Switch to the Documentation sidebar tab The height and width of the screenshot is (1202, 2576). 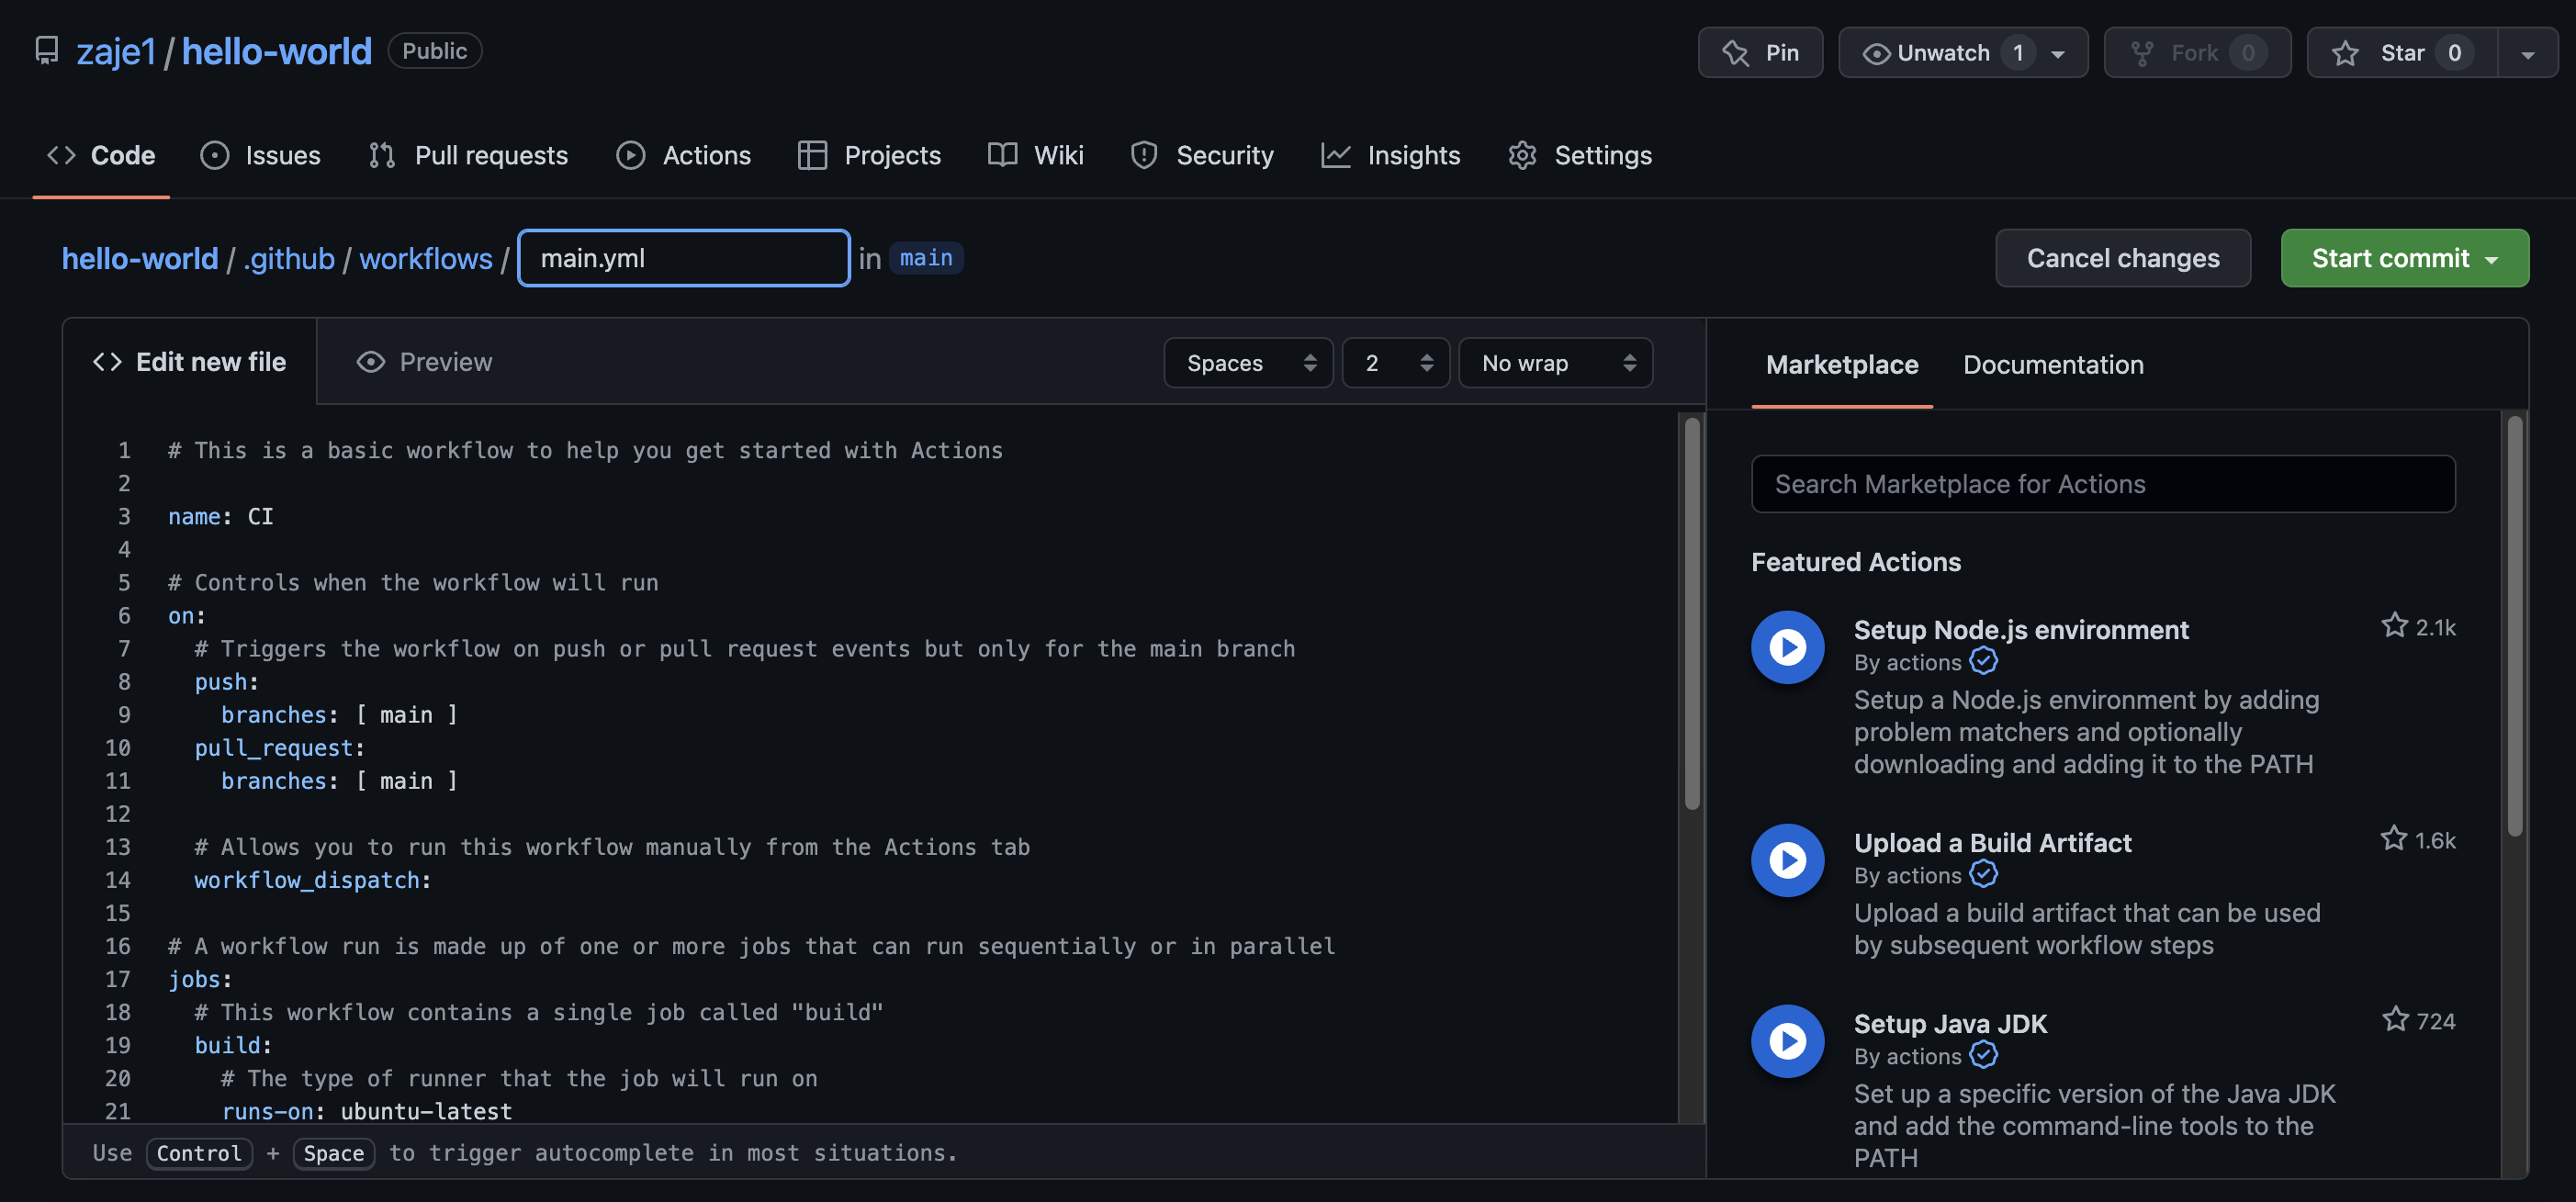[x=2053, y=365]
